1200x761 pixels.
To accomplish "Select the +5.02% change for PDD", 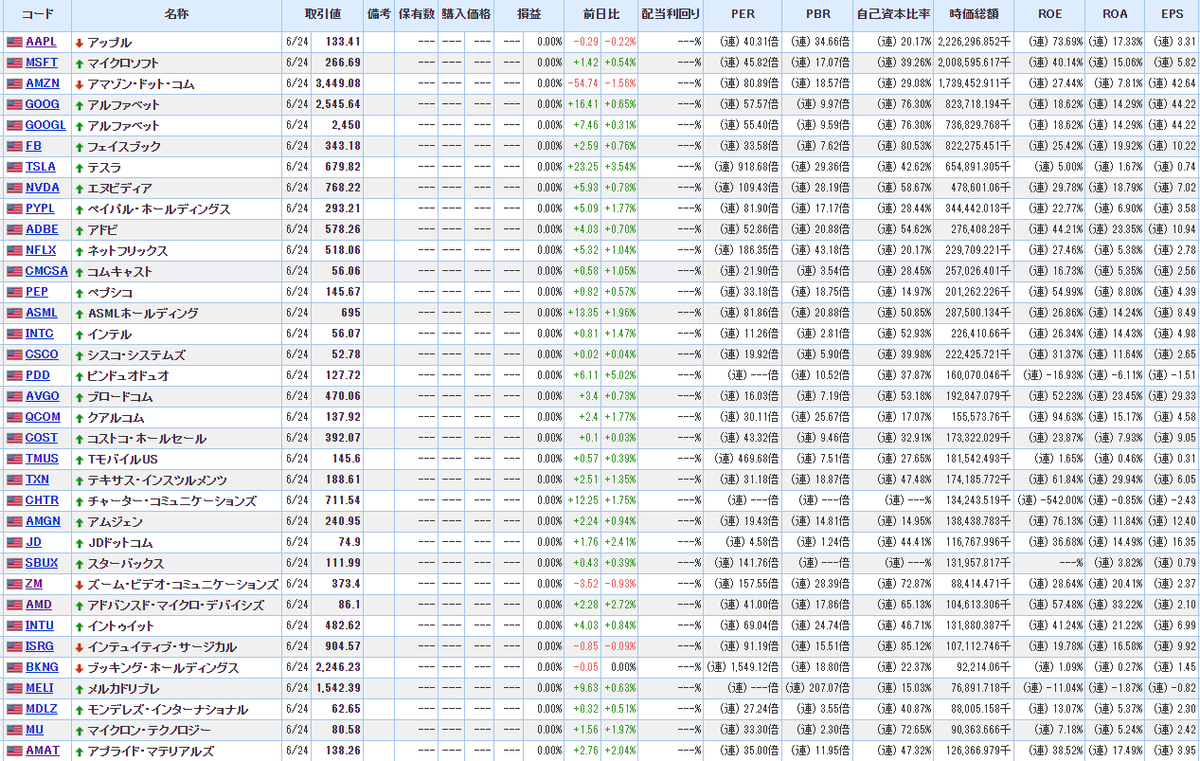I will [x=619, y=375].
